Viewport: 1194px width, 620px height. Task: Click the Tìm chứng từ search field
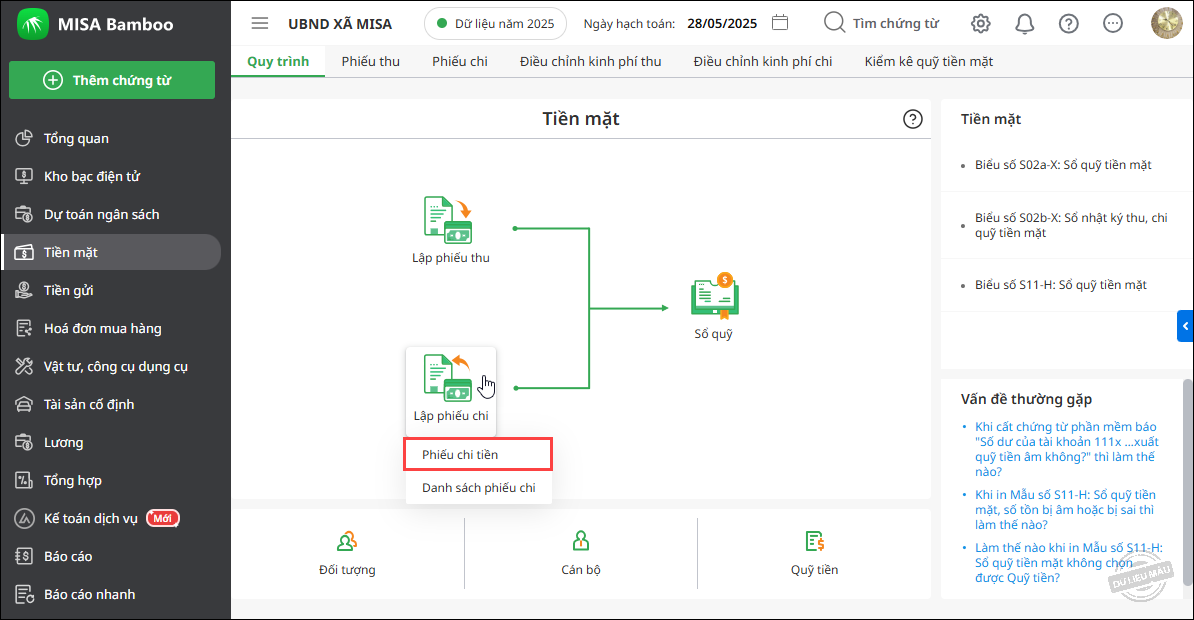(896, 24)
